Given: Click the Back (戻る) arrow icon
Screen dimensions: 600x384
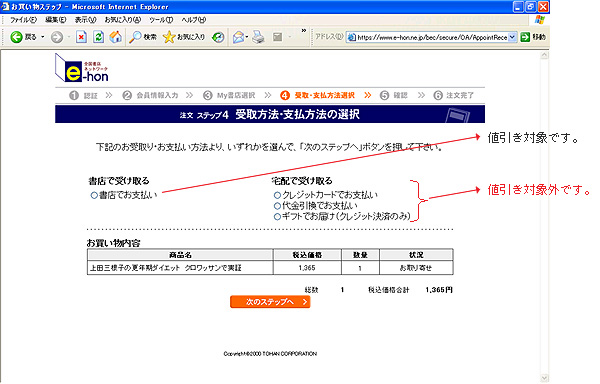Looking at the screenshot, I should (16, 37).
